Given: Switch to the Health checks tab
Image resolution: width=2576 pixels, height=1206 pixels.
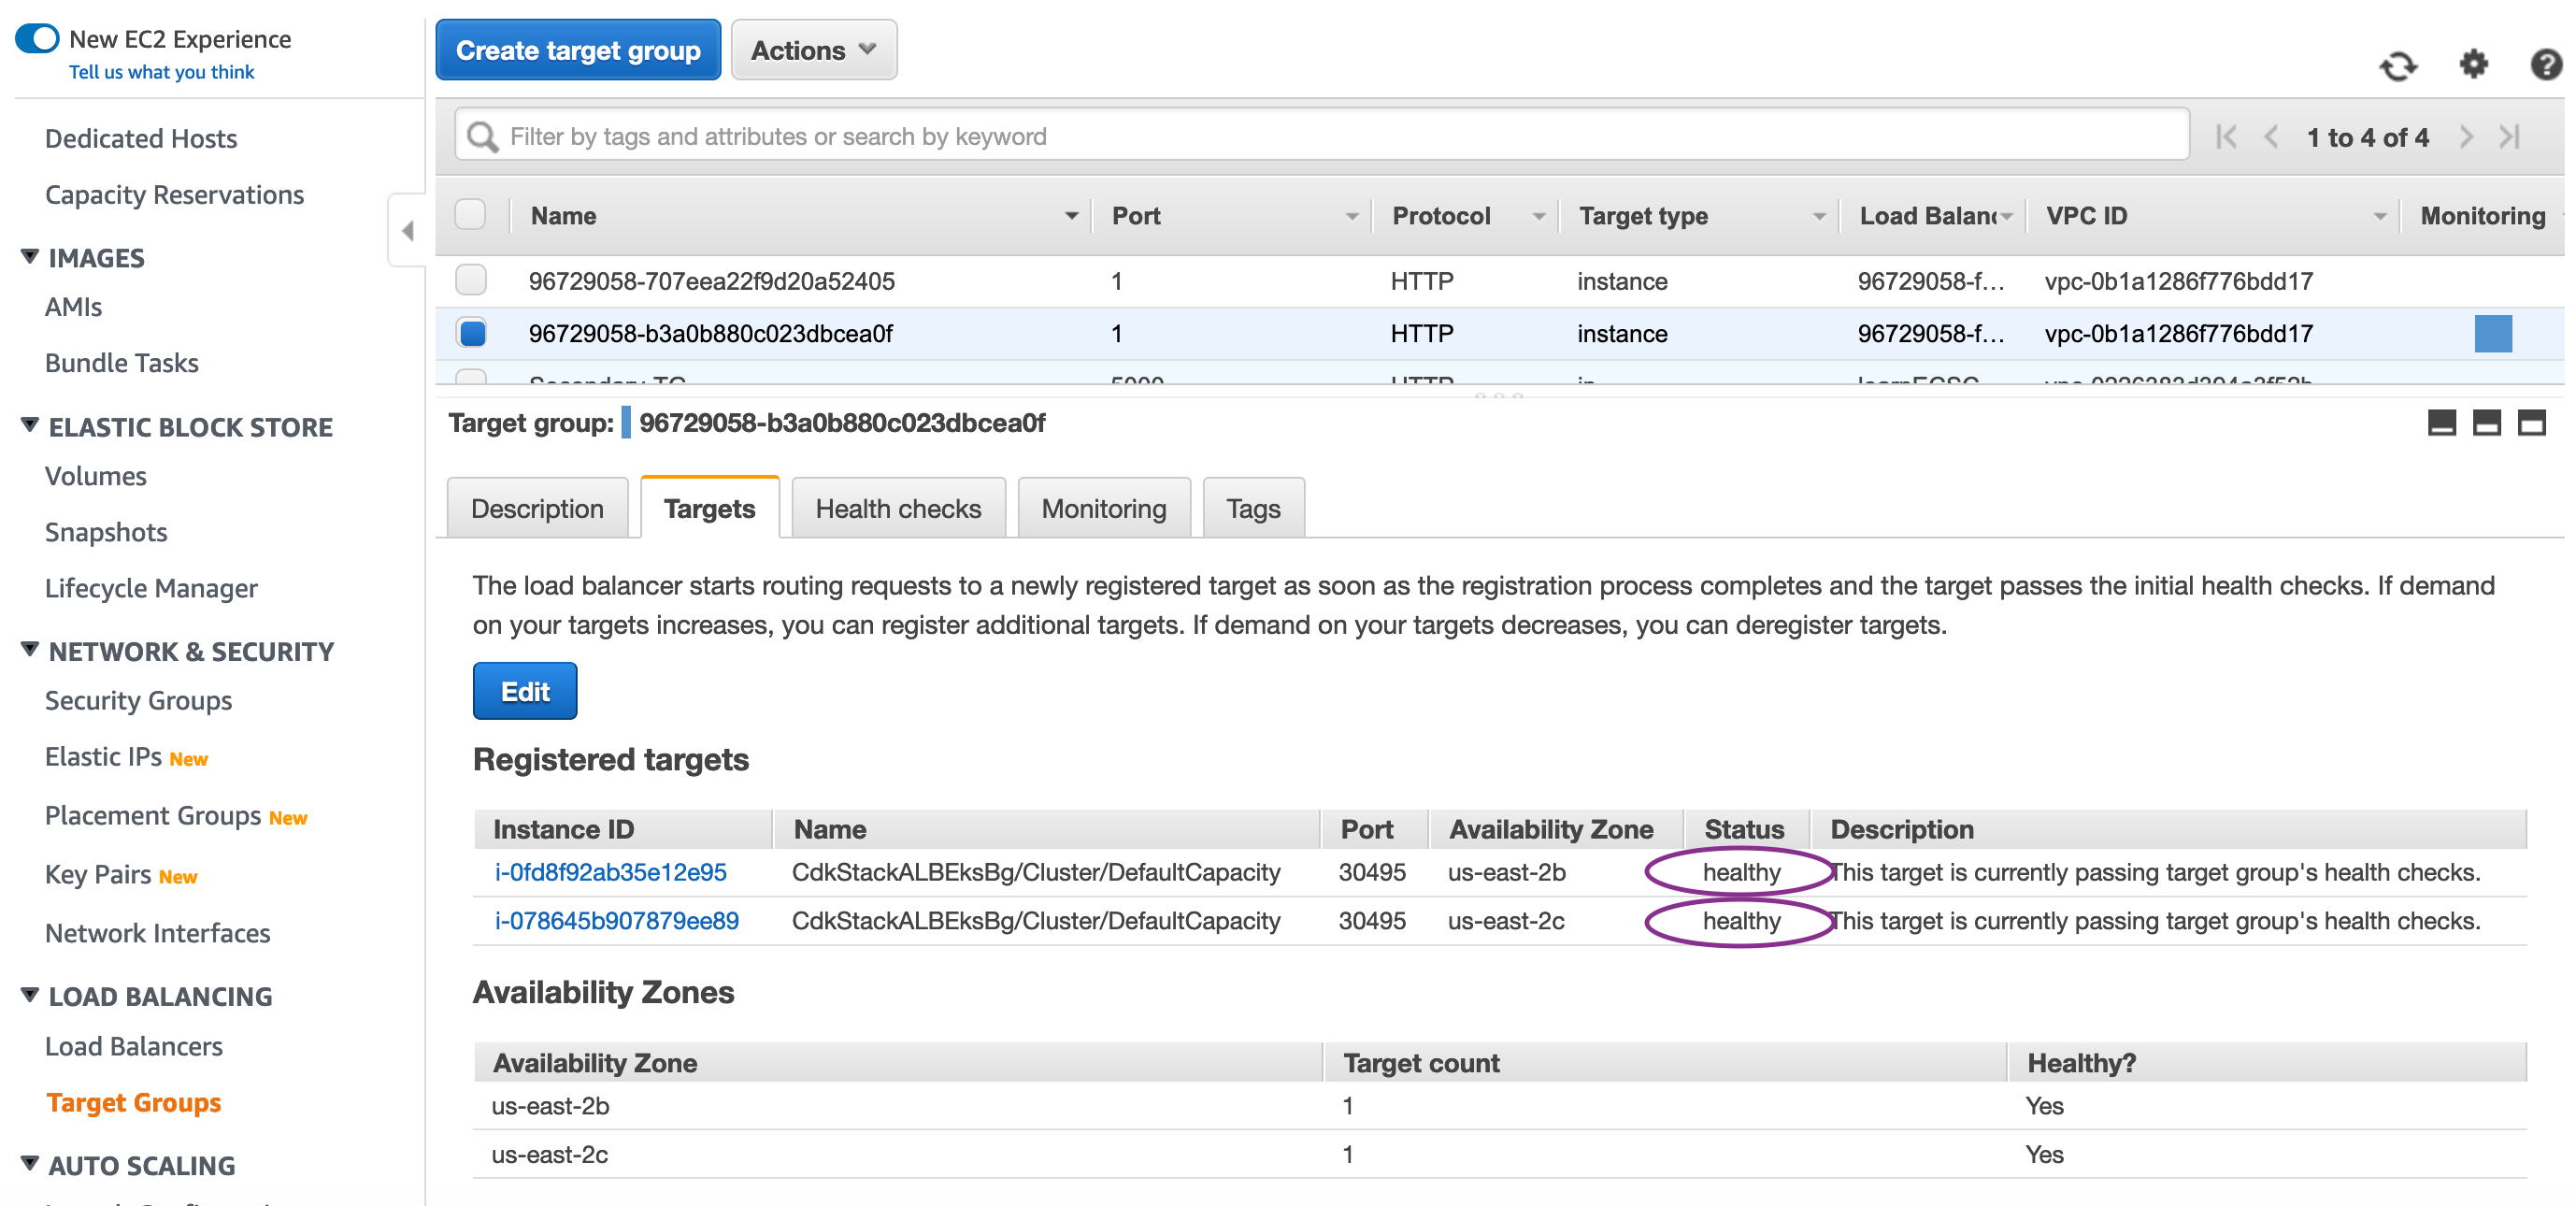Looking at the screenshot, I should point(897,509).
